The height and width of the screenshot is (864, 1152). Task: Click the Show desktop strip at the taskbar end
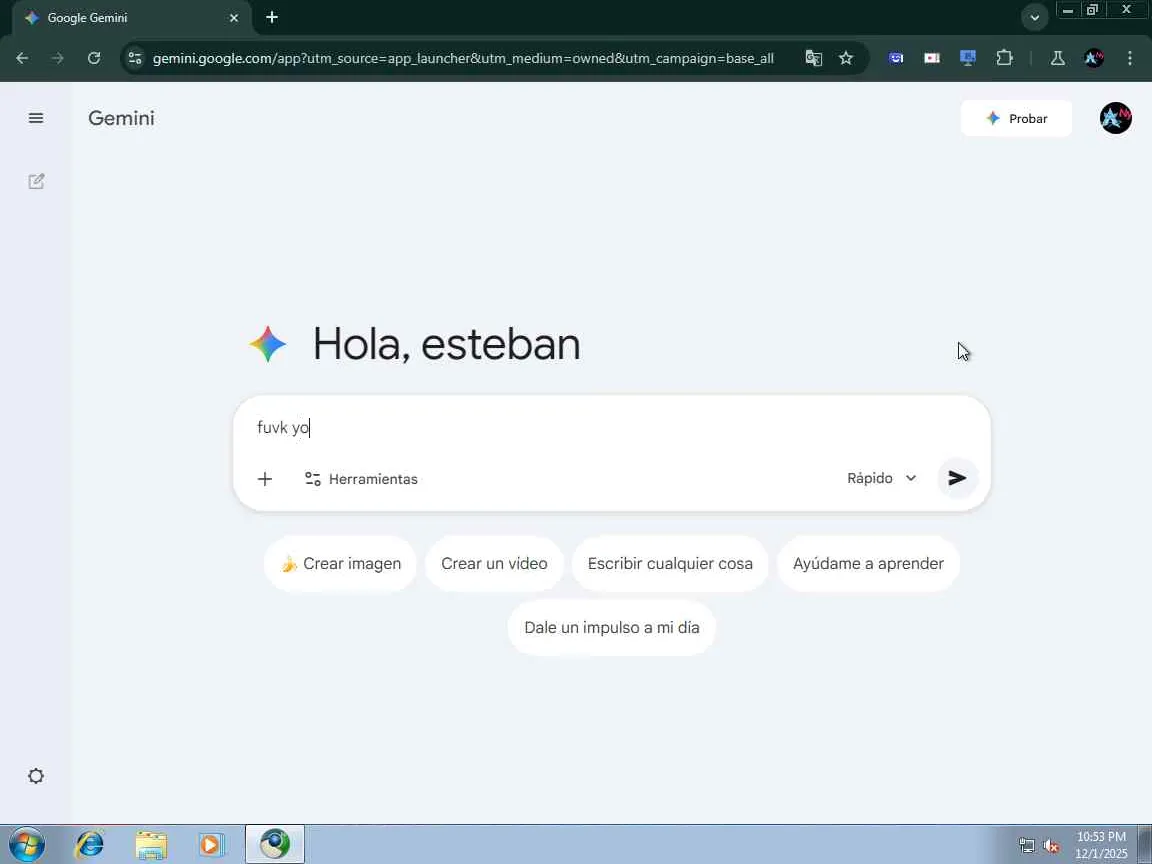1145,845
